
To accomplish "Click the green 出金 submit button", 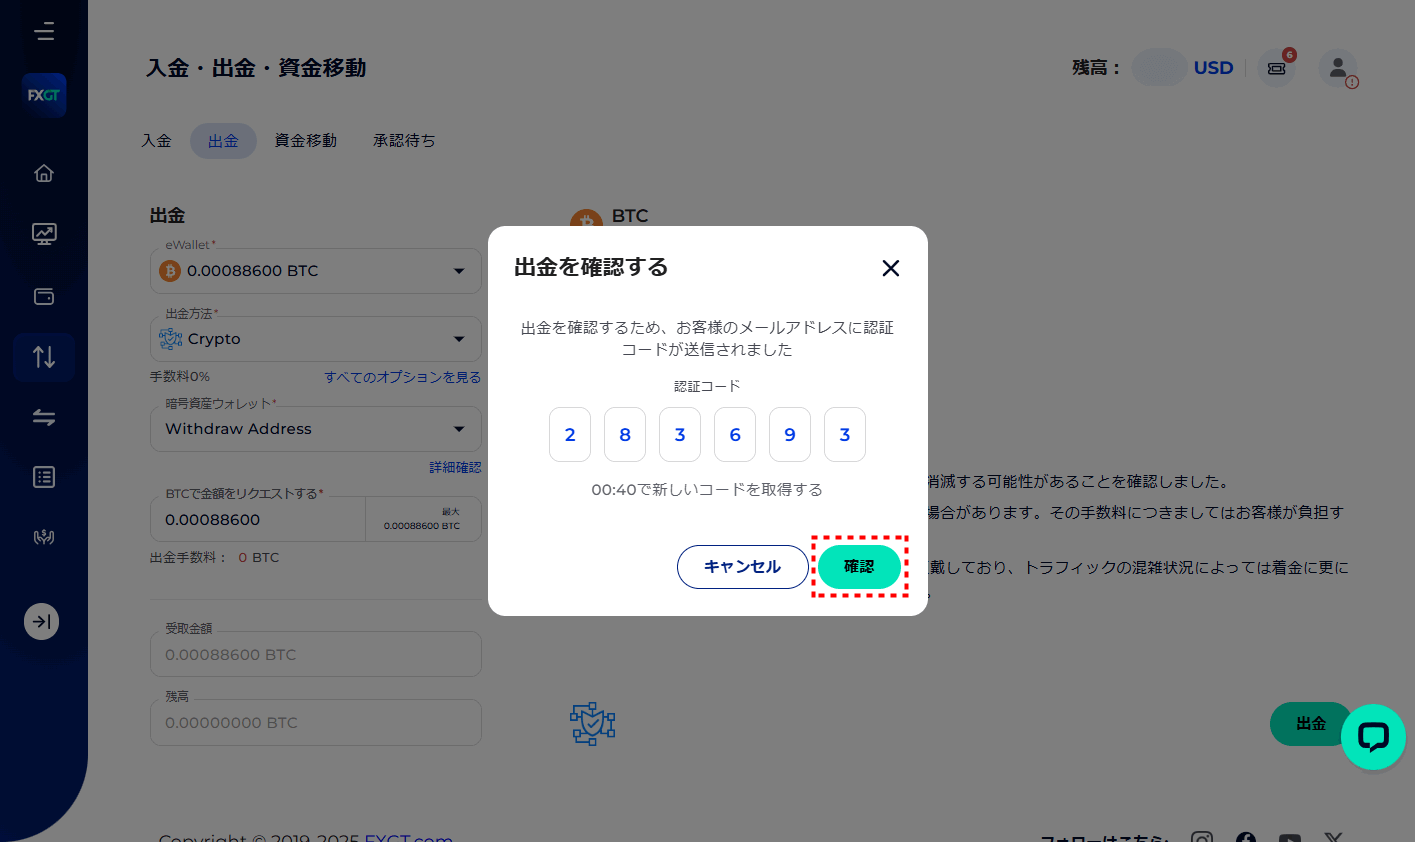I will click(x=1310, y=723).
